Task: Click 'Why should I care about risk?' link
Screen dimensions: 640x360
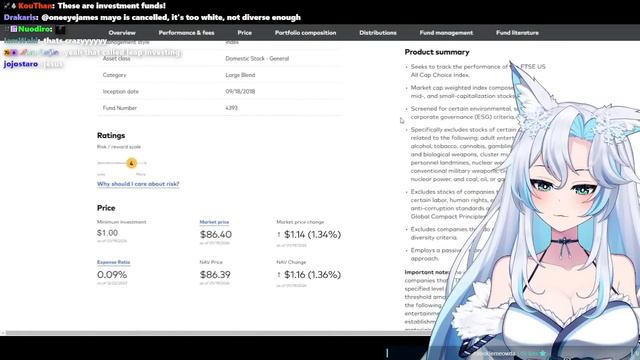Action: 138,184
